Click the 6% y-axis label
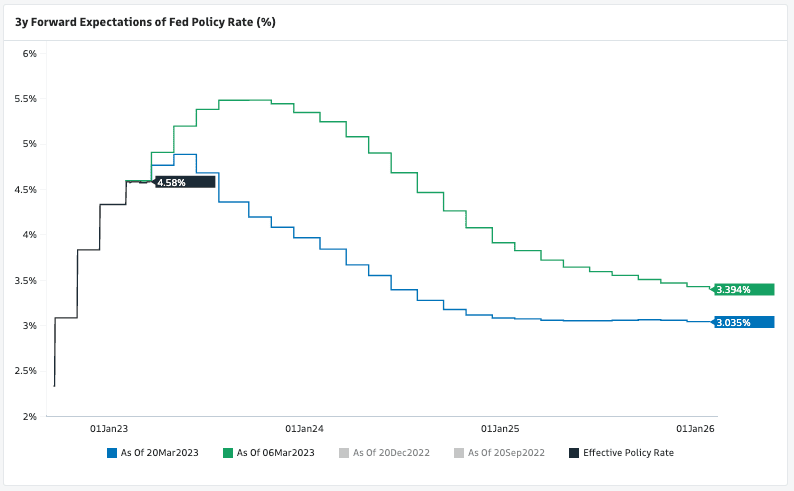 [x=30, y=53]
